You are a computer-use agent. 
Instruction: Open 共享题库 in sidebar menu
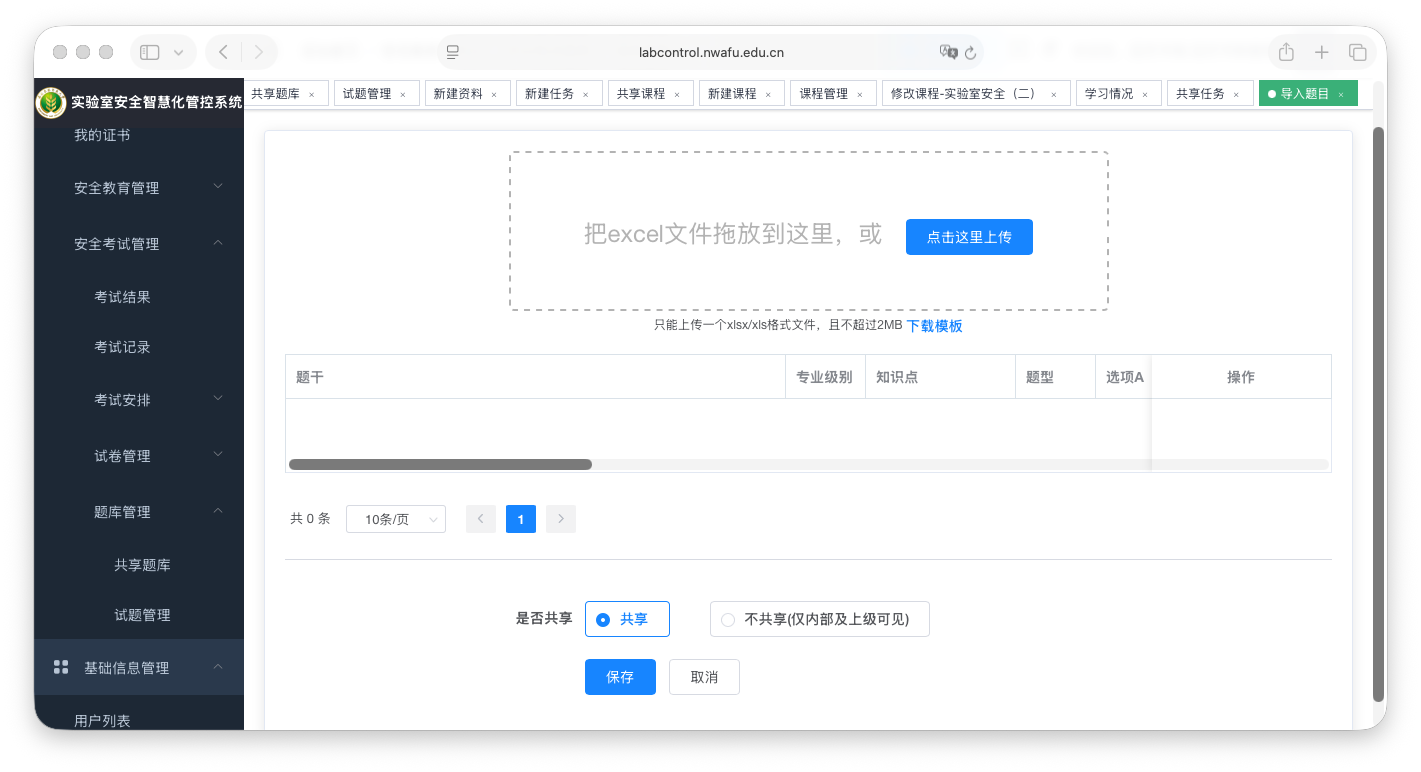pos(142,565)
